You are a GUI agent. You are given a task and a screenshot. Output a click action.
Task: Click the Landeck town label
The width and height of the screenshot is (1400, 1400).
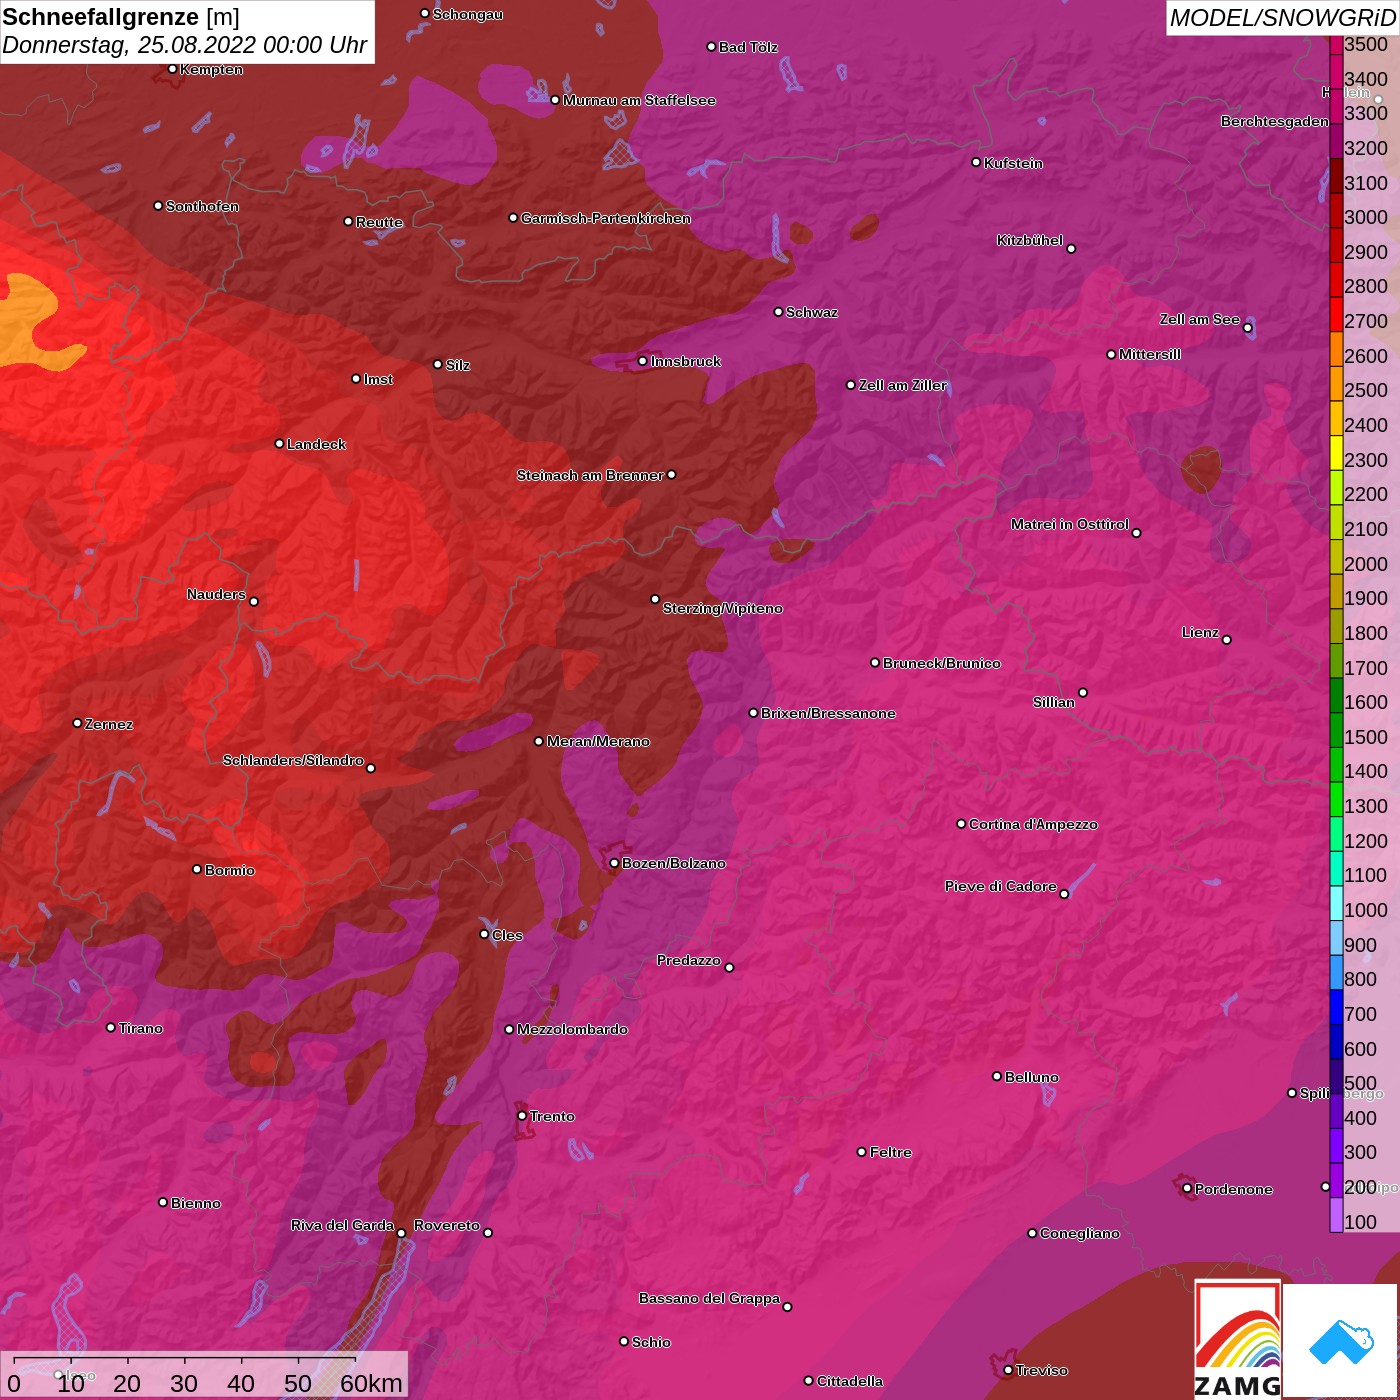pyautogui.click(x=316, y=444)
